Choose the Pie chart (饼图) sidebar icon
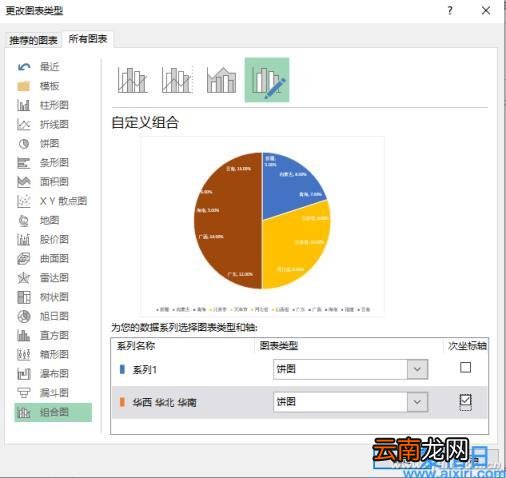Screen dimensions: 506x478 coord(24,144)
